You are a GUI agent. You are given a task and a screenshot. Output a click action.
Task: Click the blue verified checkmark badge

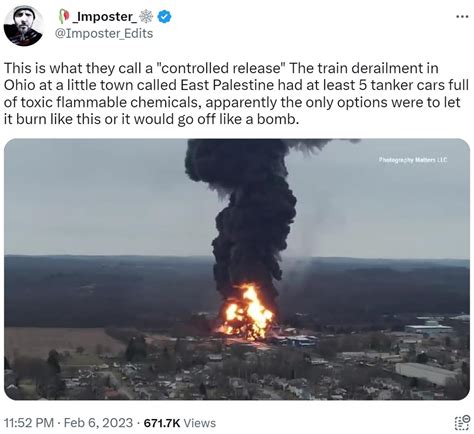click(x=164, y=16)
